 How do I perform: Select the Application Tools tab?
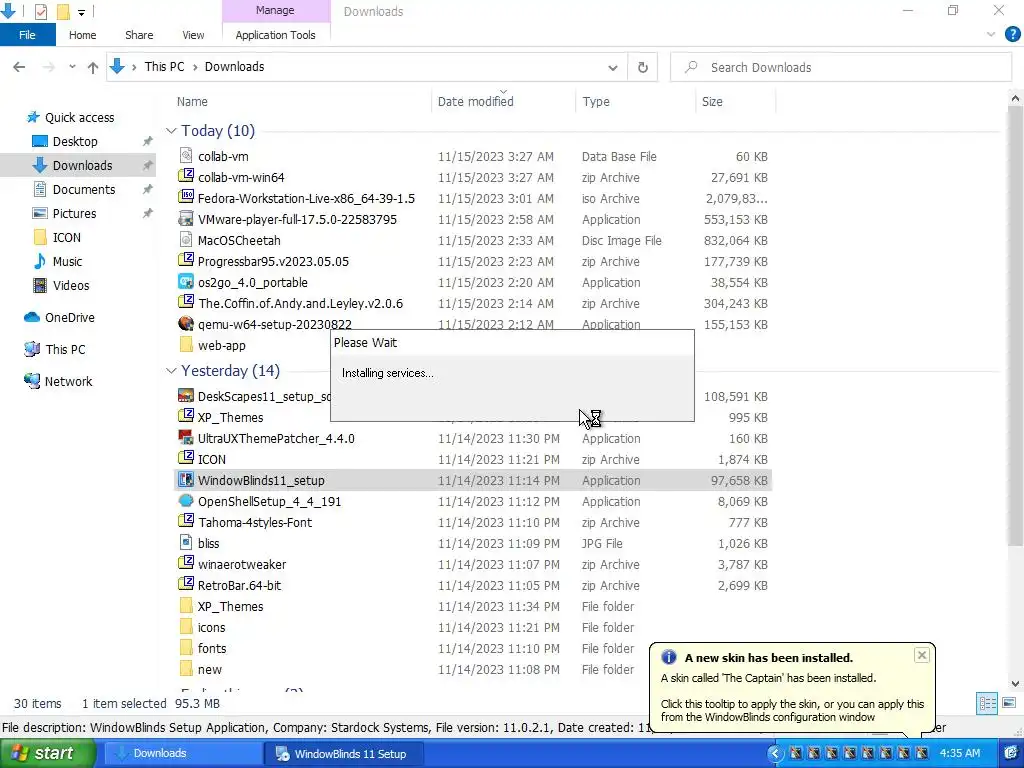click(275, 35)
